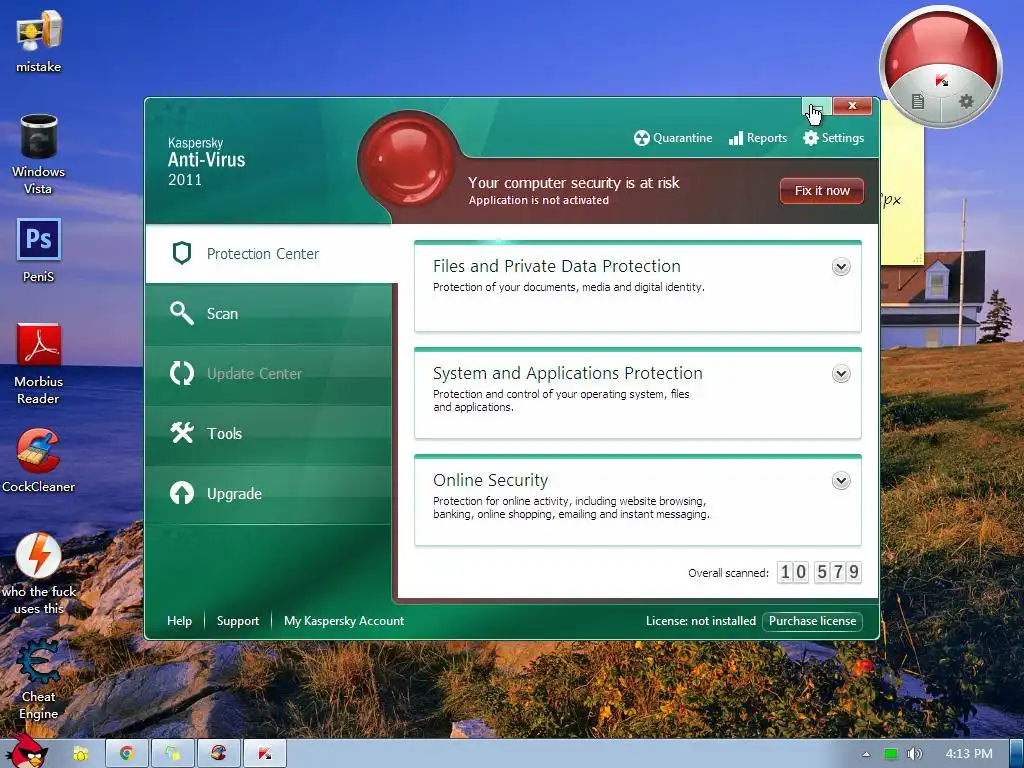Click the clock showing 4:13 PM
Image resolution: width=1024 pixels, height=768 pixels.
(968, 754)
